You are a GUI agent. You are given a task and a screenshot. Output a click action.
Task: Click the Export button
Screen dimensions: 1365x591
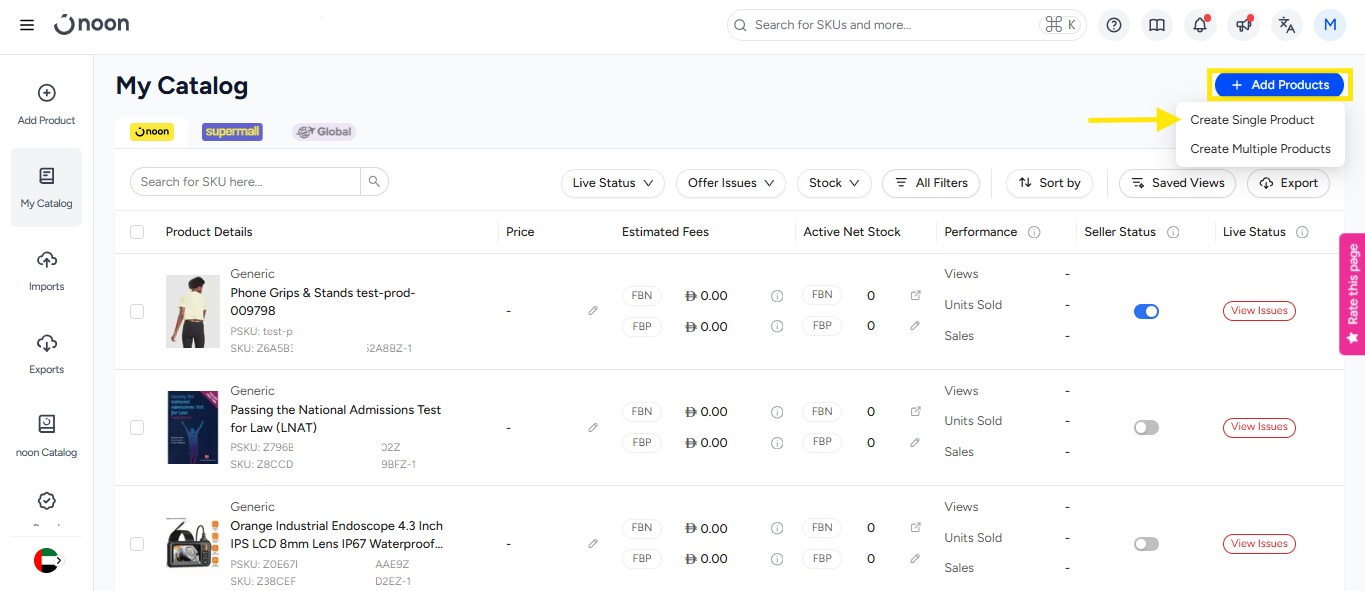pyautogui.click(x=1288, y=183)
